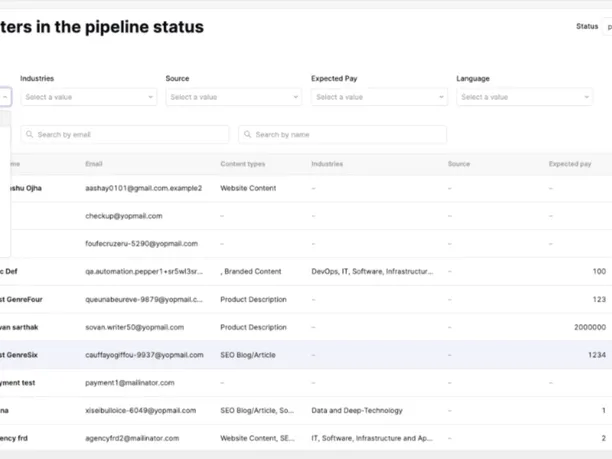Open the Status selector at top right
The height and width of the screenshot is (459, 612).
[x=608, y=27]
